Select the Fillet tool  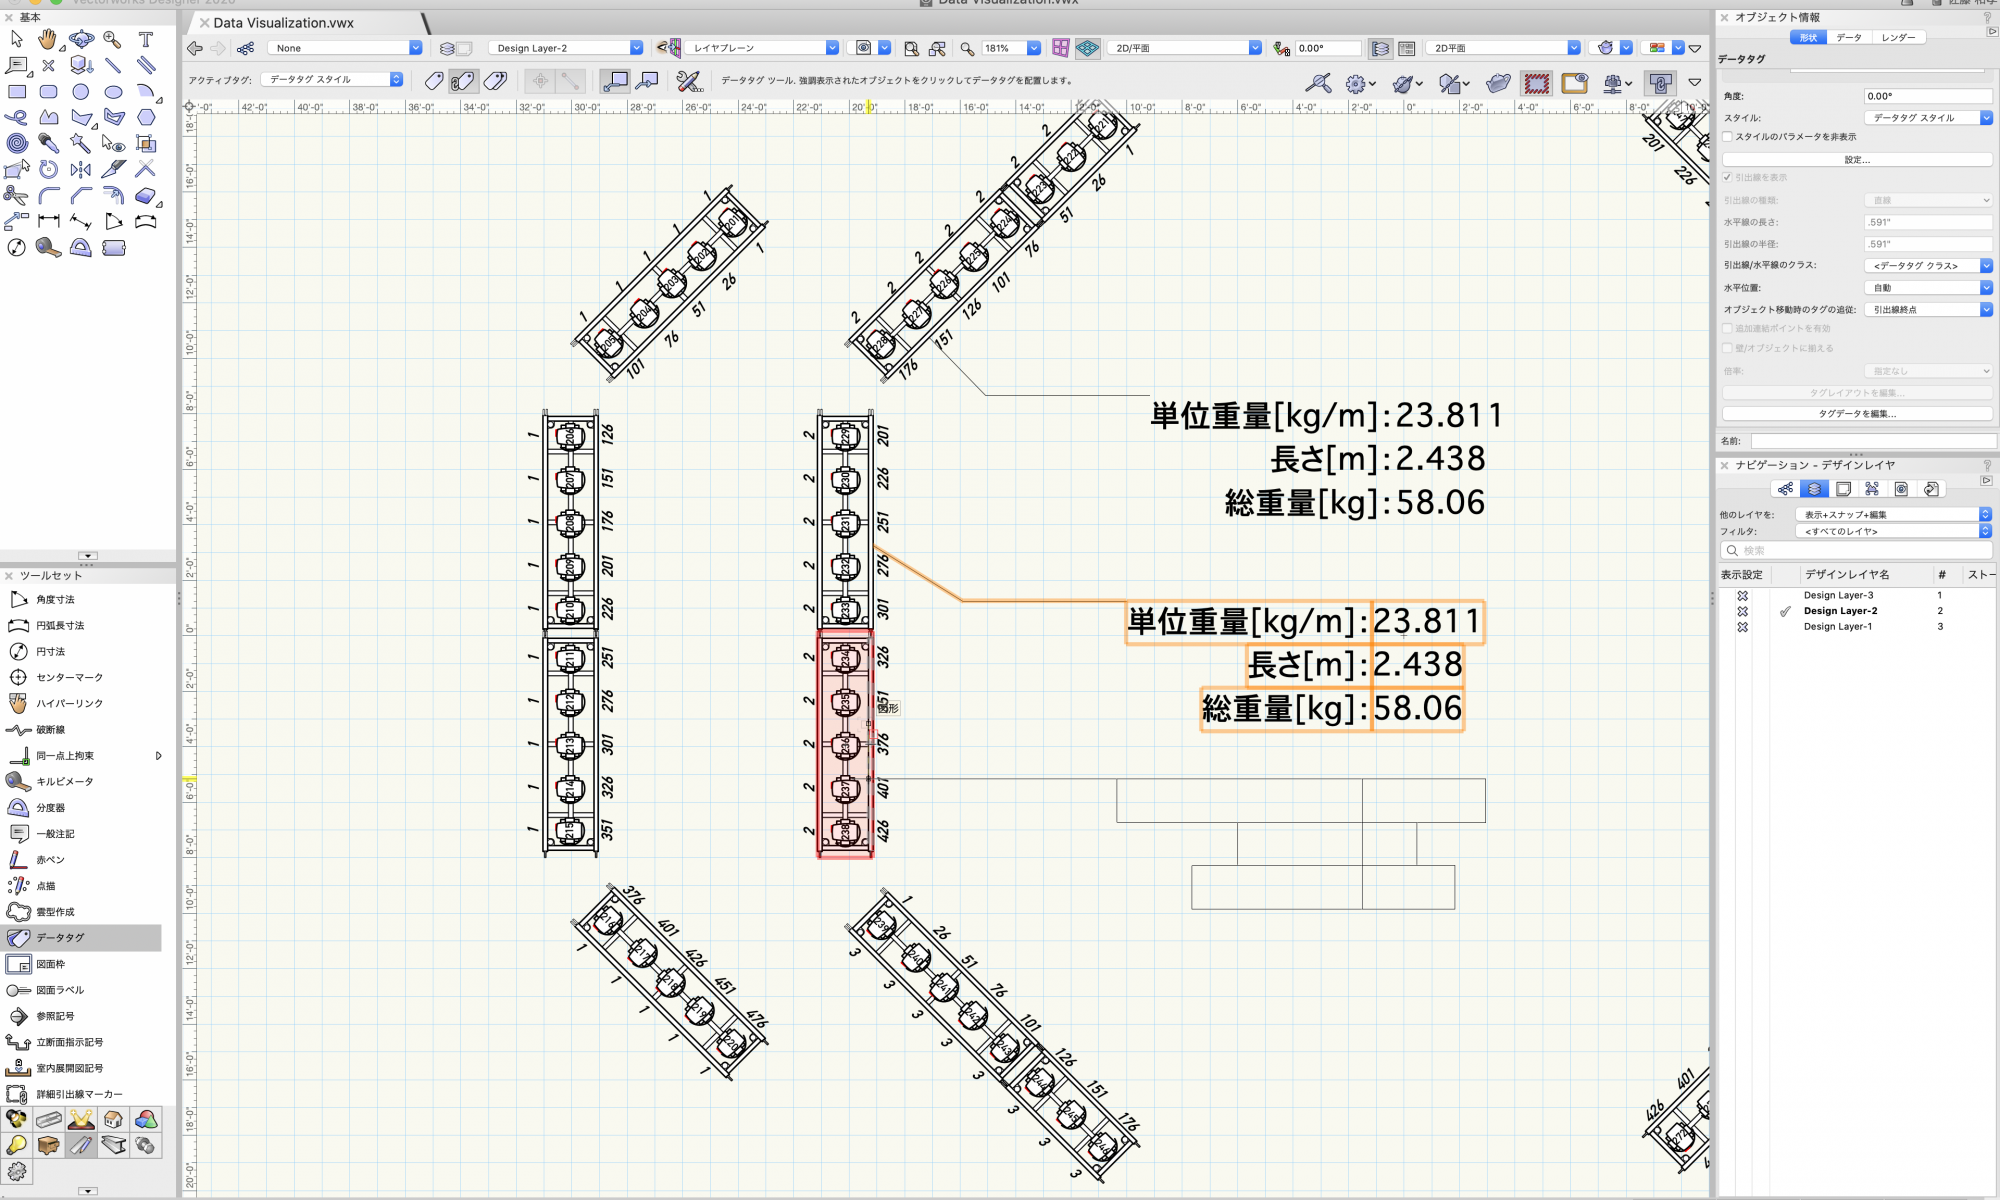pos(48,195)
